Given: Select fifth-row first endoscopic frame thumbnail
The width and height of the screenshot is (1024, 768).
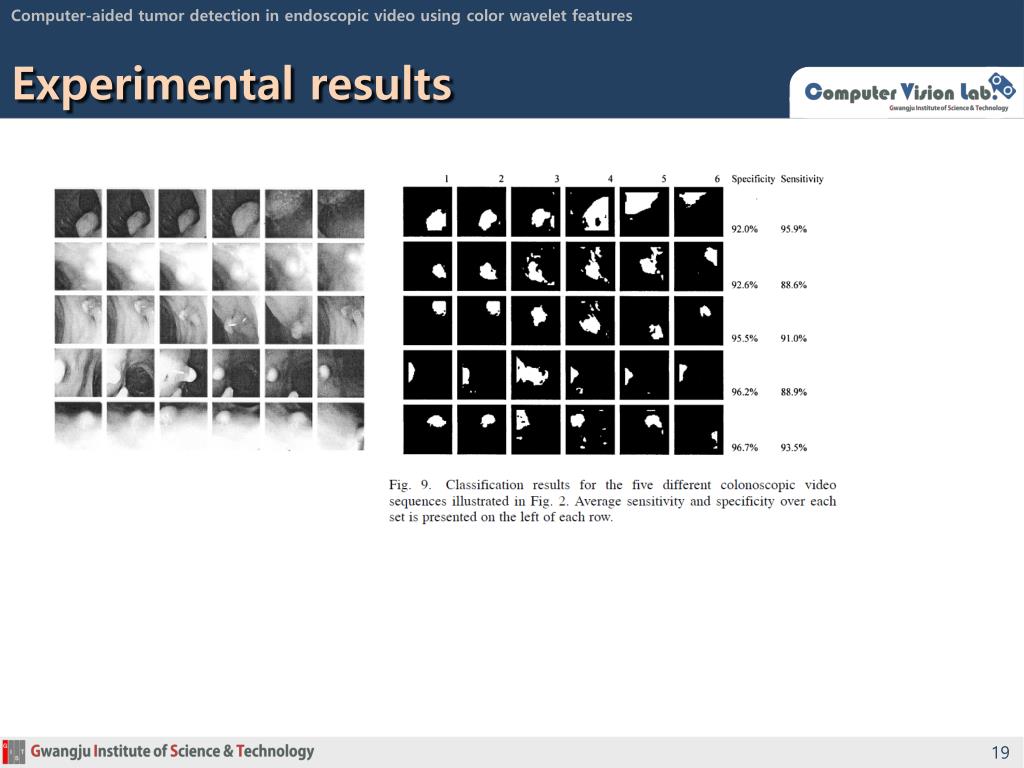Looking at the screenshot, I should (x=78, y=426).
